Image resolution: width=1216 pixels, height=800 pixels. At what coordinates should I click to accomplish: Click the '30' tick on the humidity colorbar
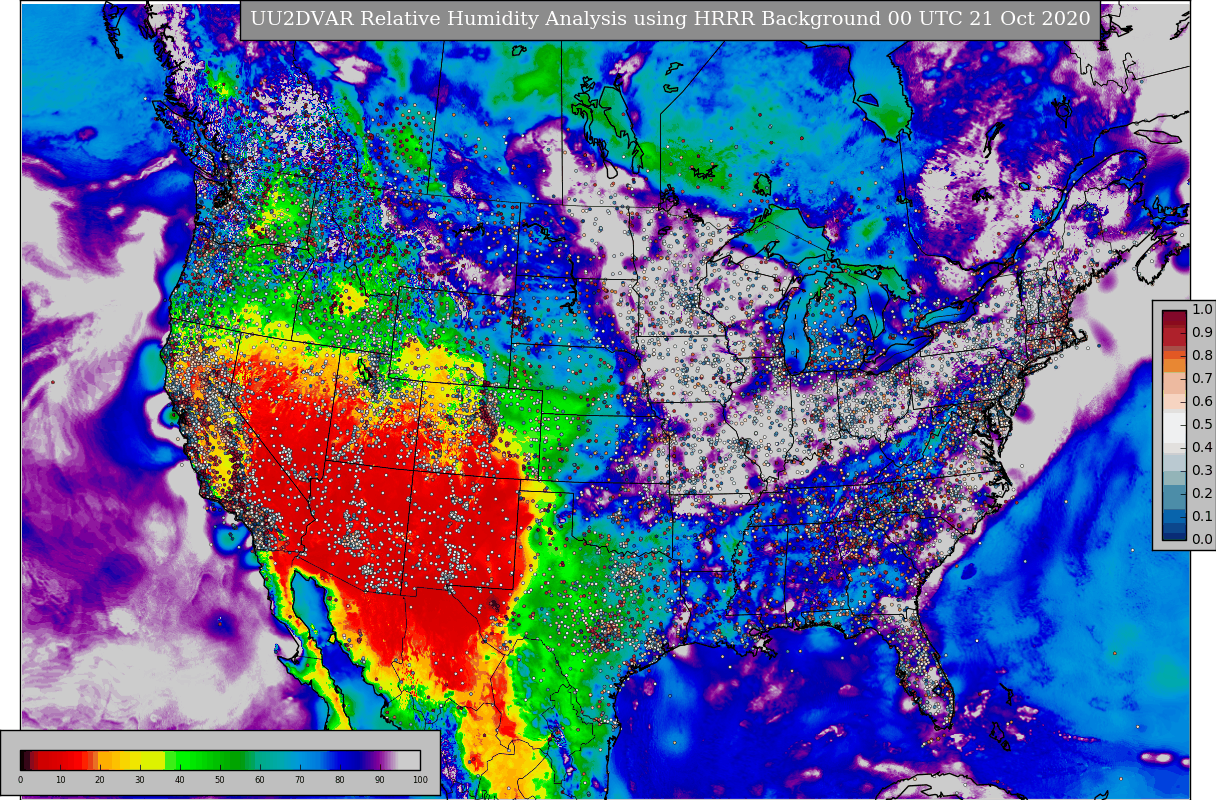tap(140, 779)
